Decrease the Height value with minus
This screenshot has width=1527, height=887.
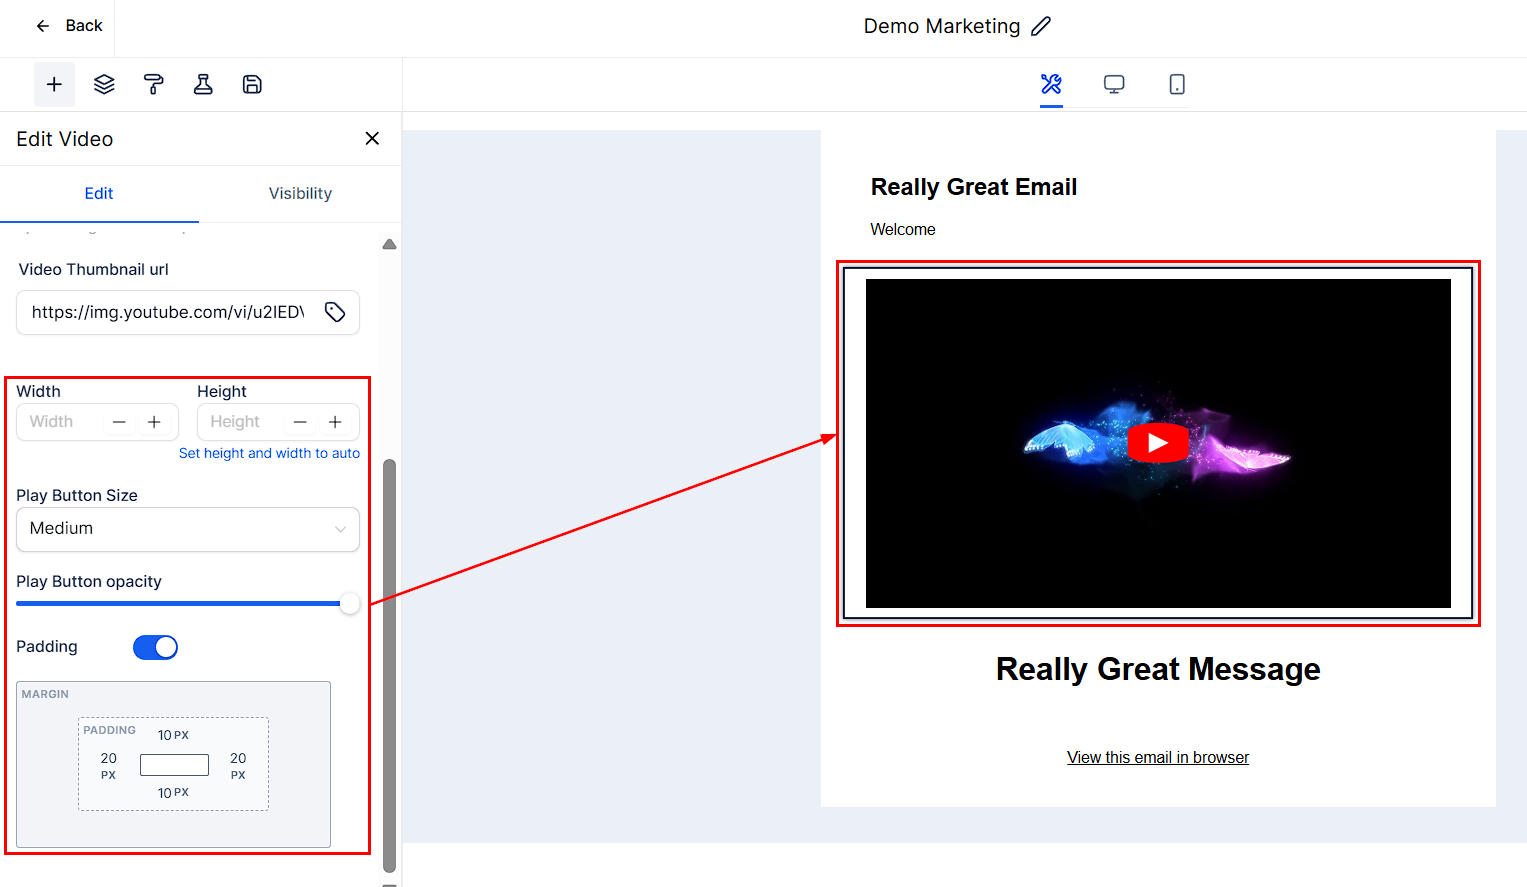(300, 423)
